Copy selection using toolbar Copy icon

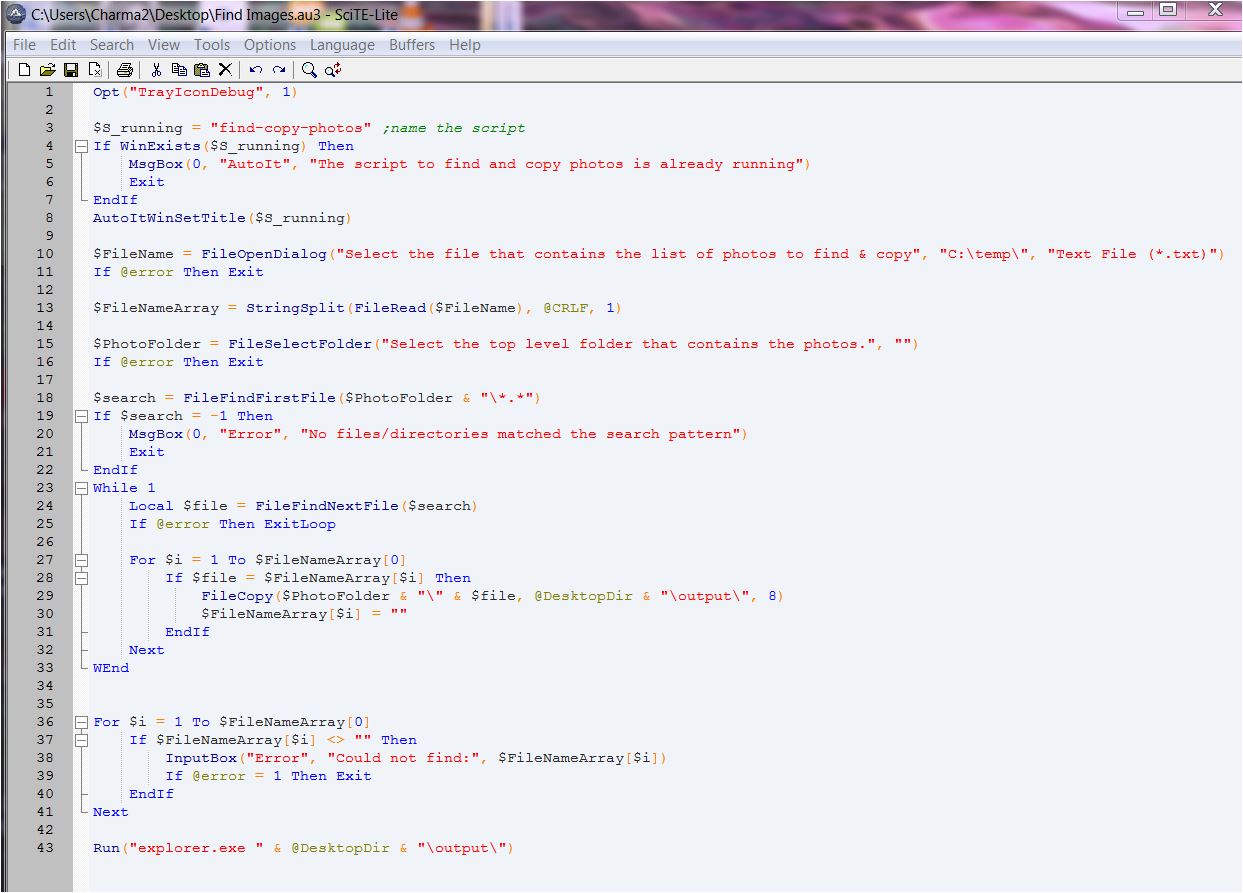pos(179,70)
